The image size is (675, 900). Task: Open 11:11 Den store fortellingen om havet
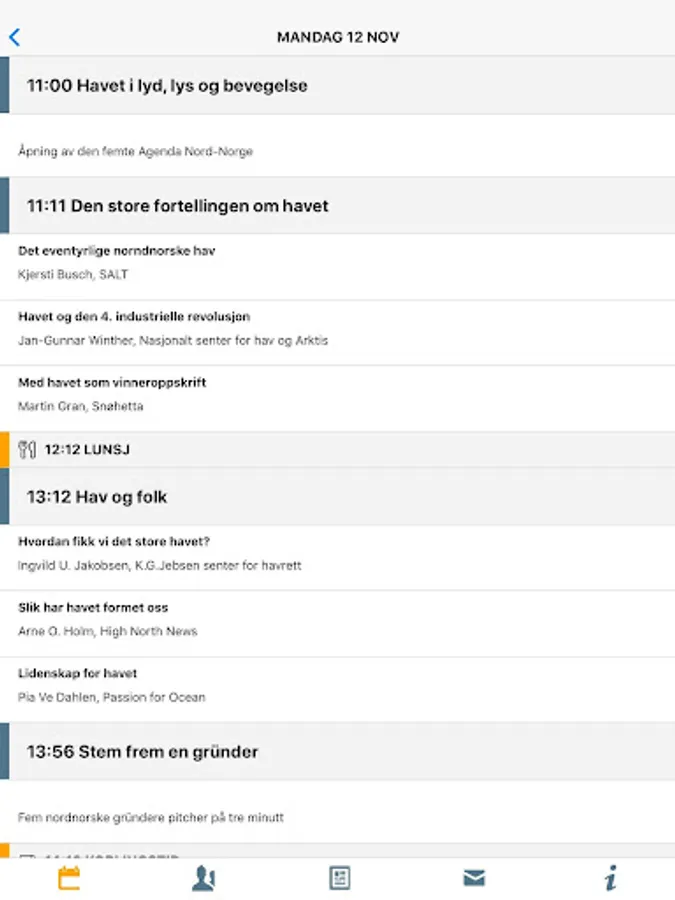(x=178, y=206)
